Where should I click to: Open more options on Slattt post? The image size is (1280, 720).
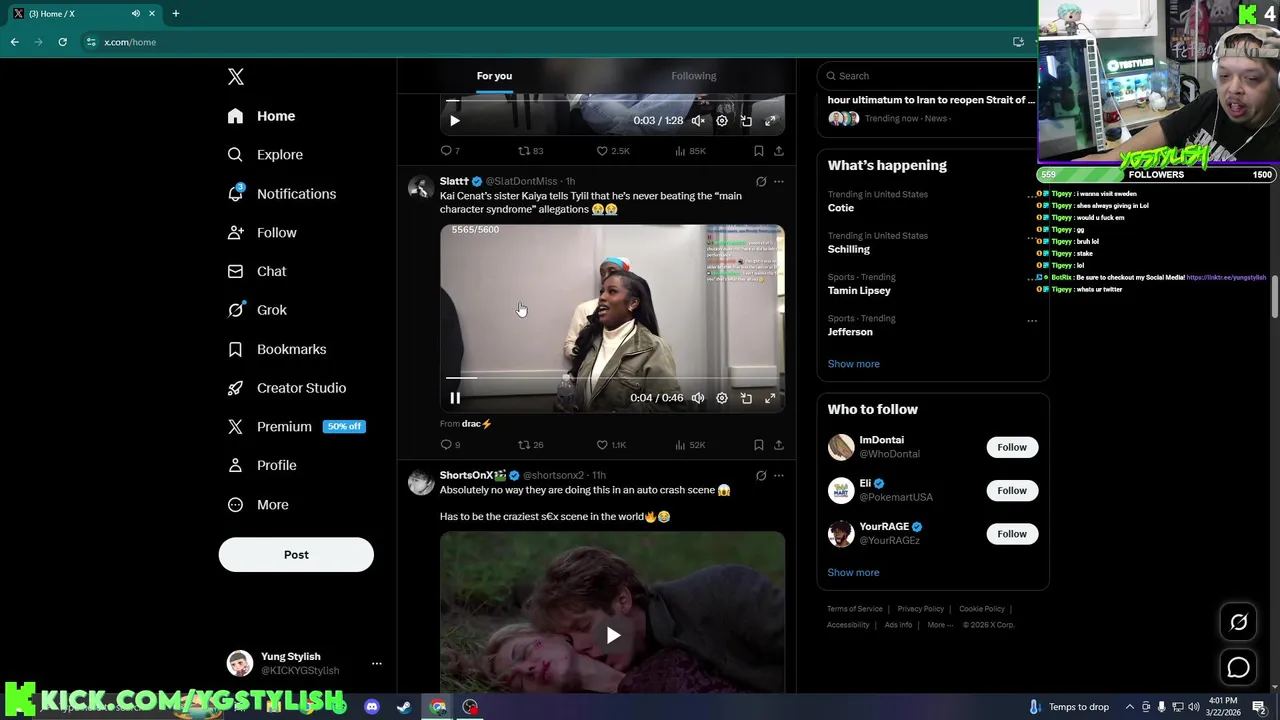point(779,182)
